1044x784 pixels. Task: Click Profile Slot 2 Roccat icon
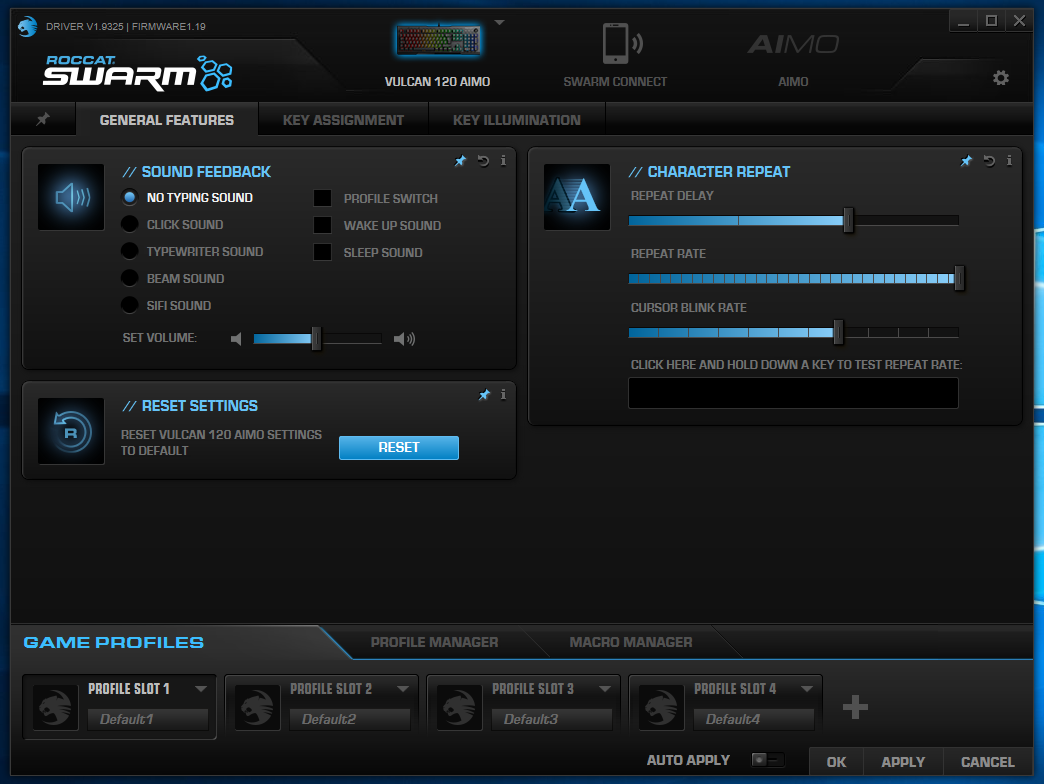[258, 707]
